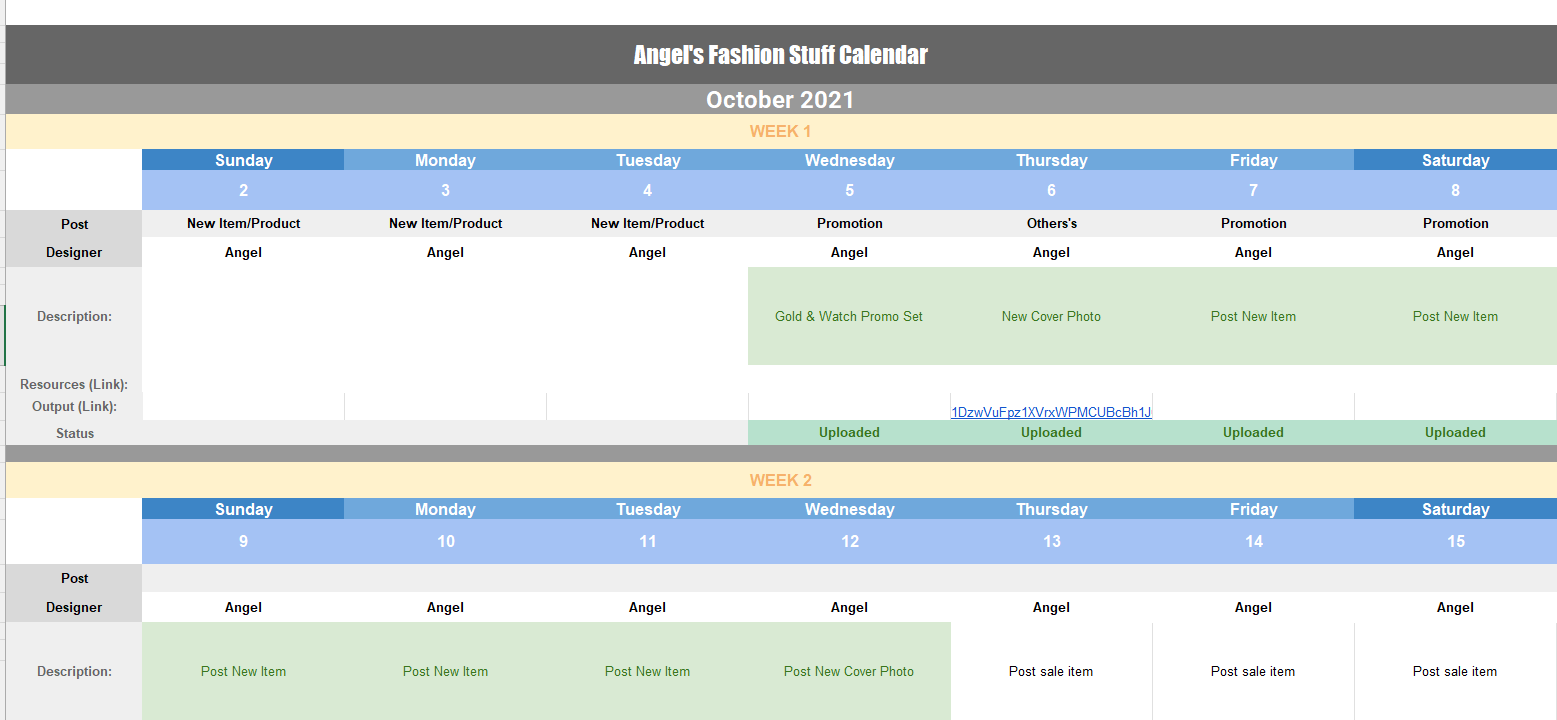The width and height of the screenshot is (1557, 720).
Task: Open the 1DzwVuFpz1XVrxWPMCUBcBh1J output link
Action: [x=1051, y=412]
